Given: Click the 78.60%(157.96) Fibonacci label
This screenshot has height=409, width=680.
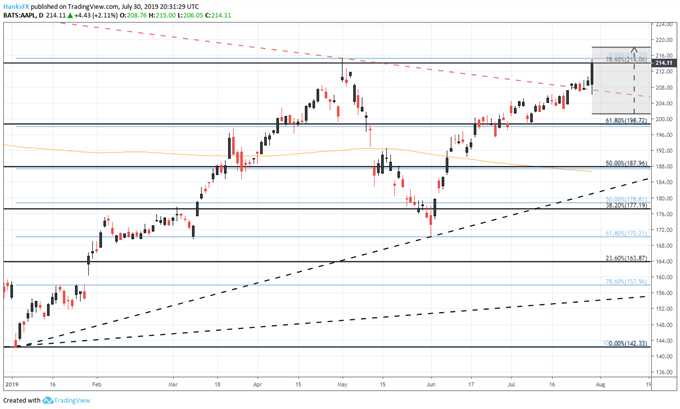Looking at the screenshot, I should pyautogui.click(x=626, y=281).
